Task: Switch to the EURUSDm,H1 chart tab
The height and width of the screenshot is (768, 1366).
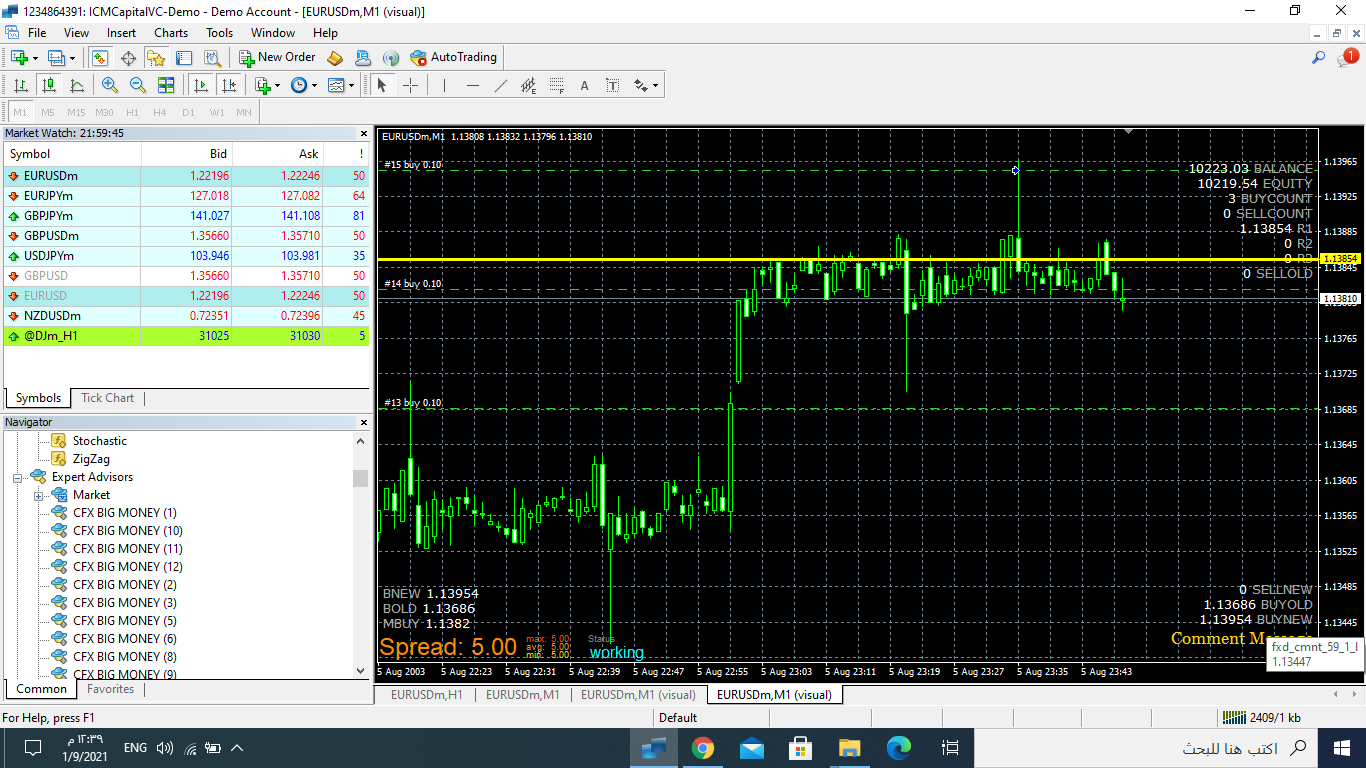Action: 426,694
